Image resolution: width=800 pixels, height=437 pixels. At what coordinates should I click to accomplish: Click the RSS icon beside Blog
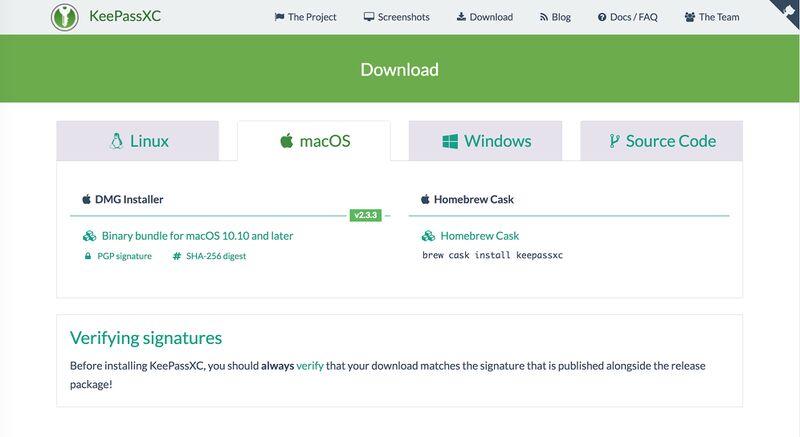tap(544, 17)
